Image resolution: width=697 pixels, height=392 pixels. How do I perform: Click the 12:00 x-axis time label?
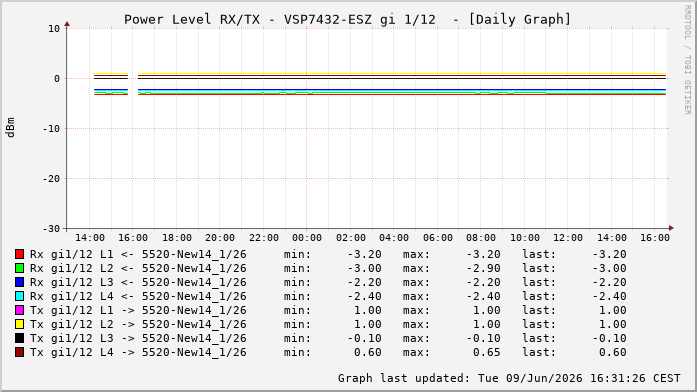[568, 238]
